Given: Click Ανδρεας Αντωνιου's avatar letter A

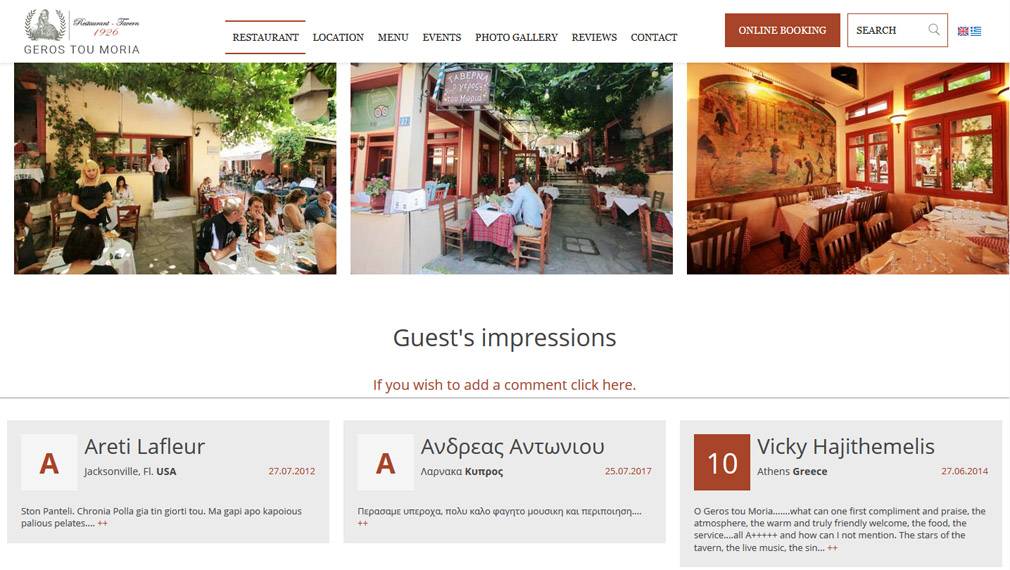Looking at the screenshot, I should click(385, 462).
